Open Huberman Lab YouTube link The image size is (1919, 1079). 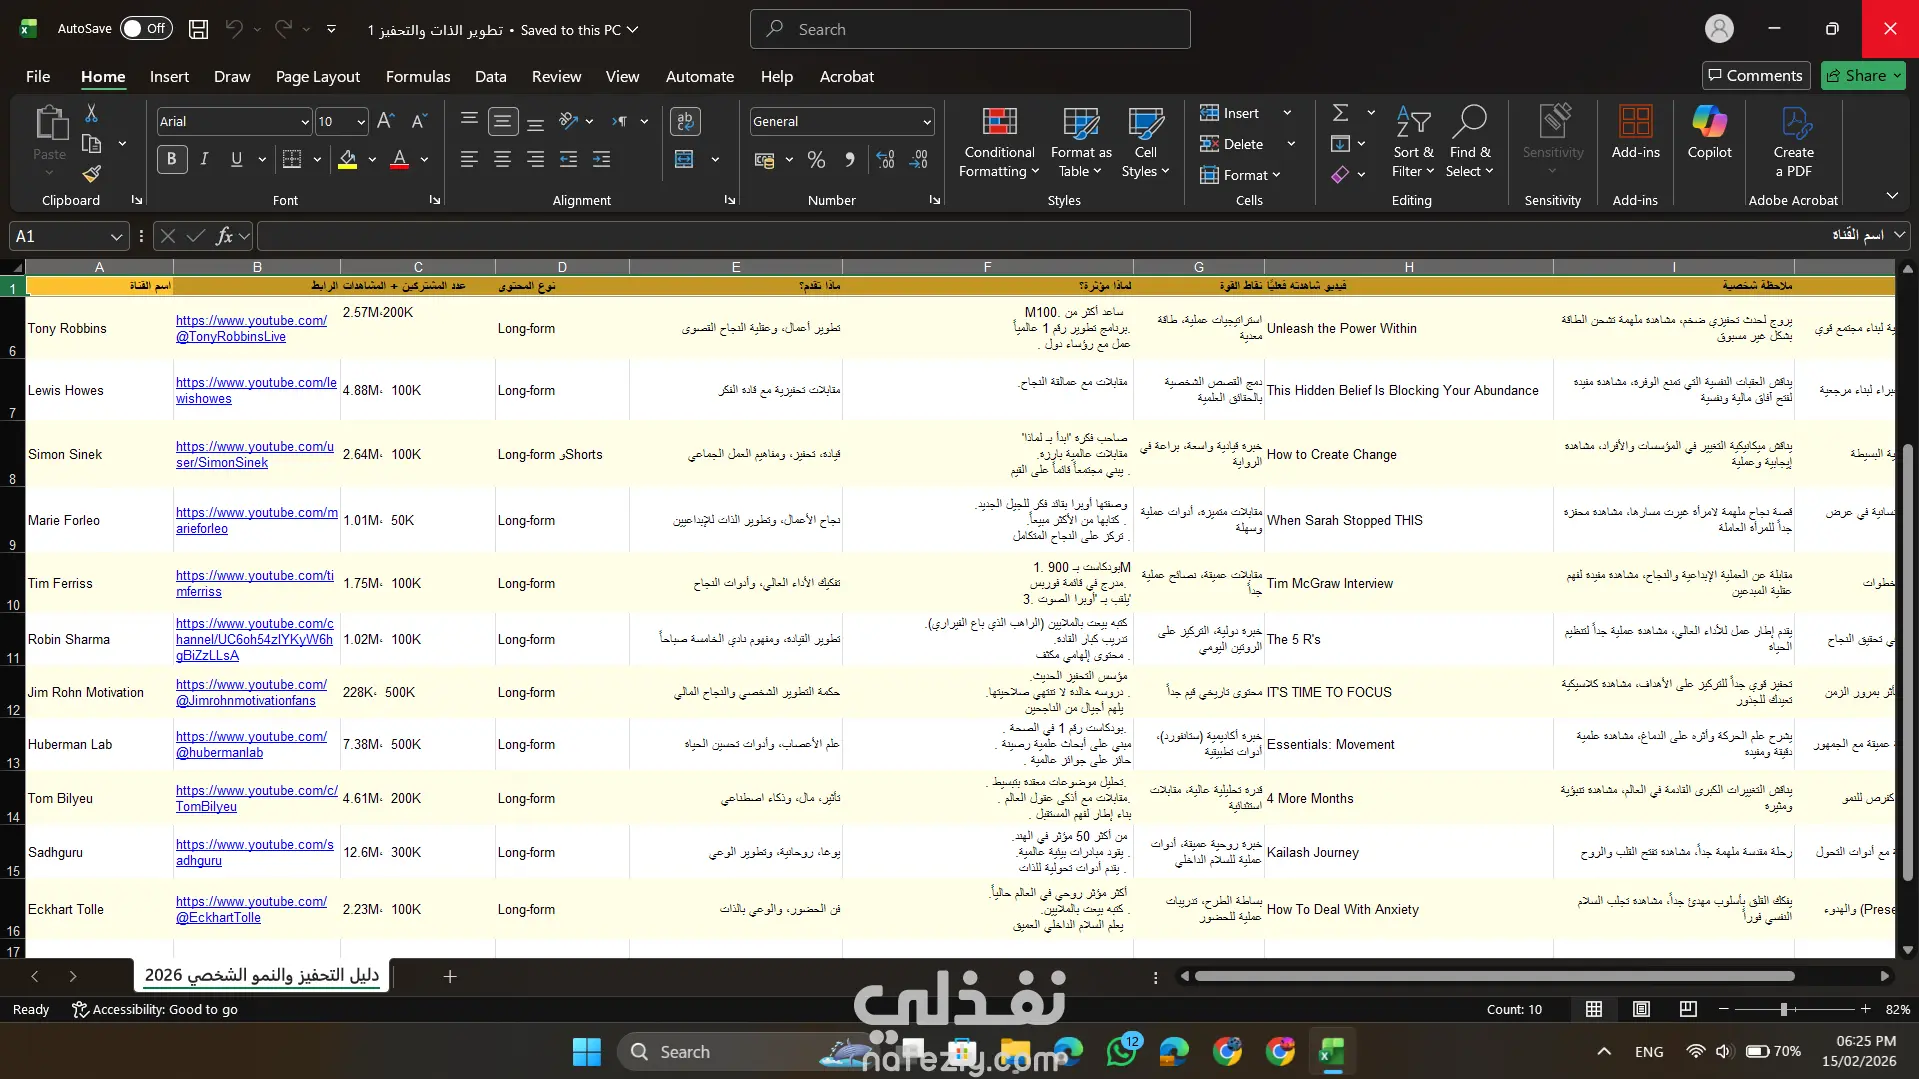[x=251, y=744]
